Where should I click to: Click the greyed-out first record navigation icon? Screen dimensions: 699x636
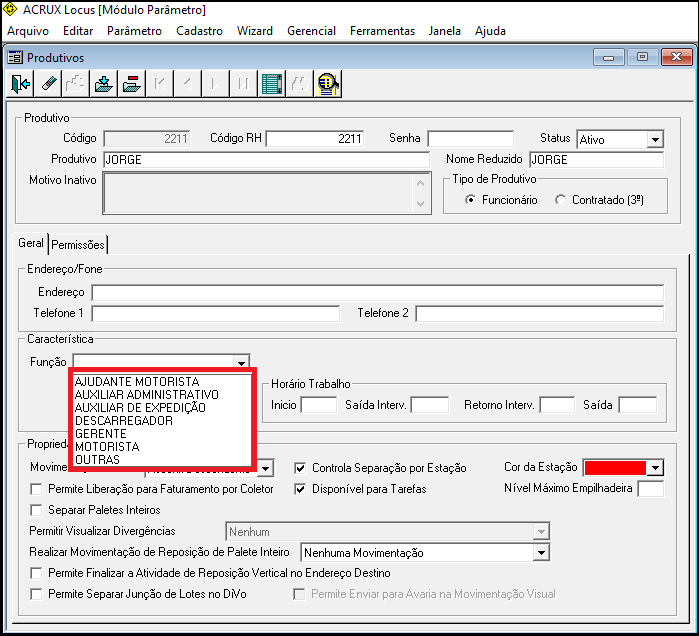159,83
